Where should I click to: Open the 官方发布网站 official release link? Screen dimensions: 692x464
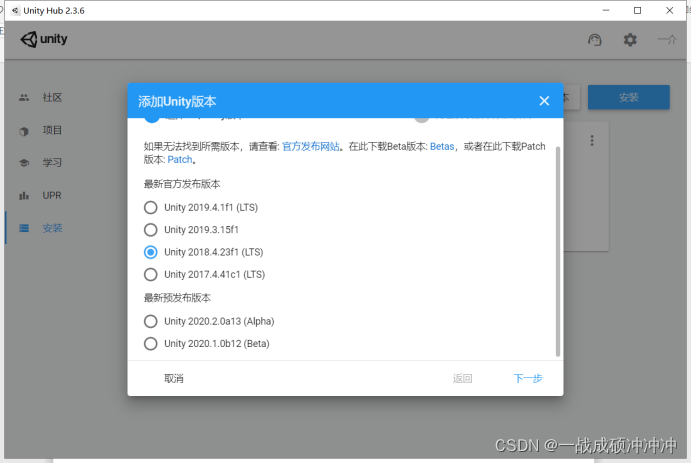tap(311, 147)
